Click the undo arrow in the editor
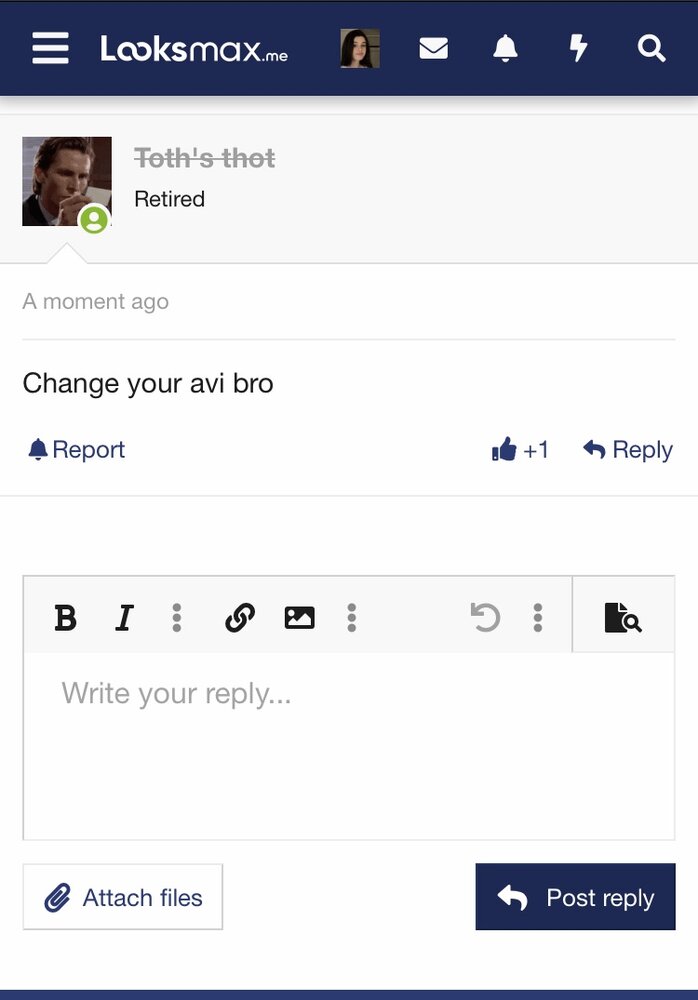 click(485, 617)
